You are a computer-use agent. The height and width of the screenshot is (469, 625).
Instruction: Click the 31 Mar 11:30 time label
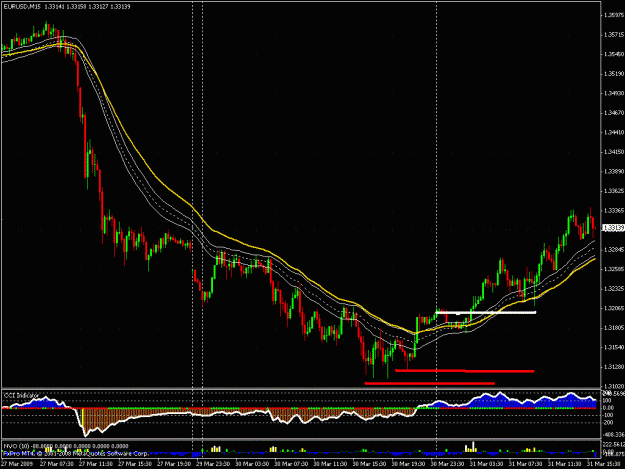pos(564,464)
